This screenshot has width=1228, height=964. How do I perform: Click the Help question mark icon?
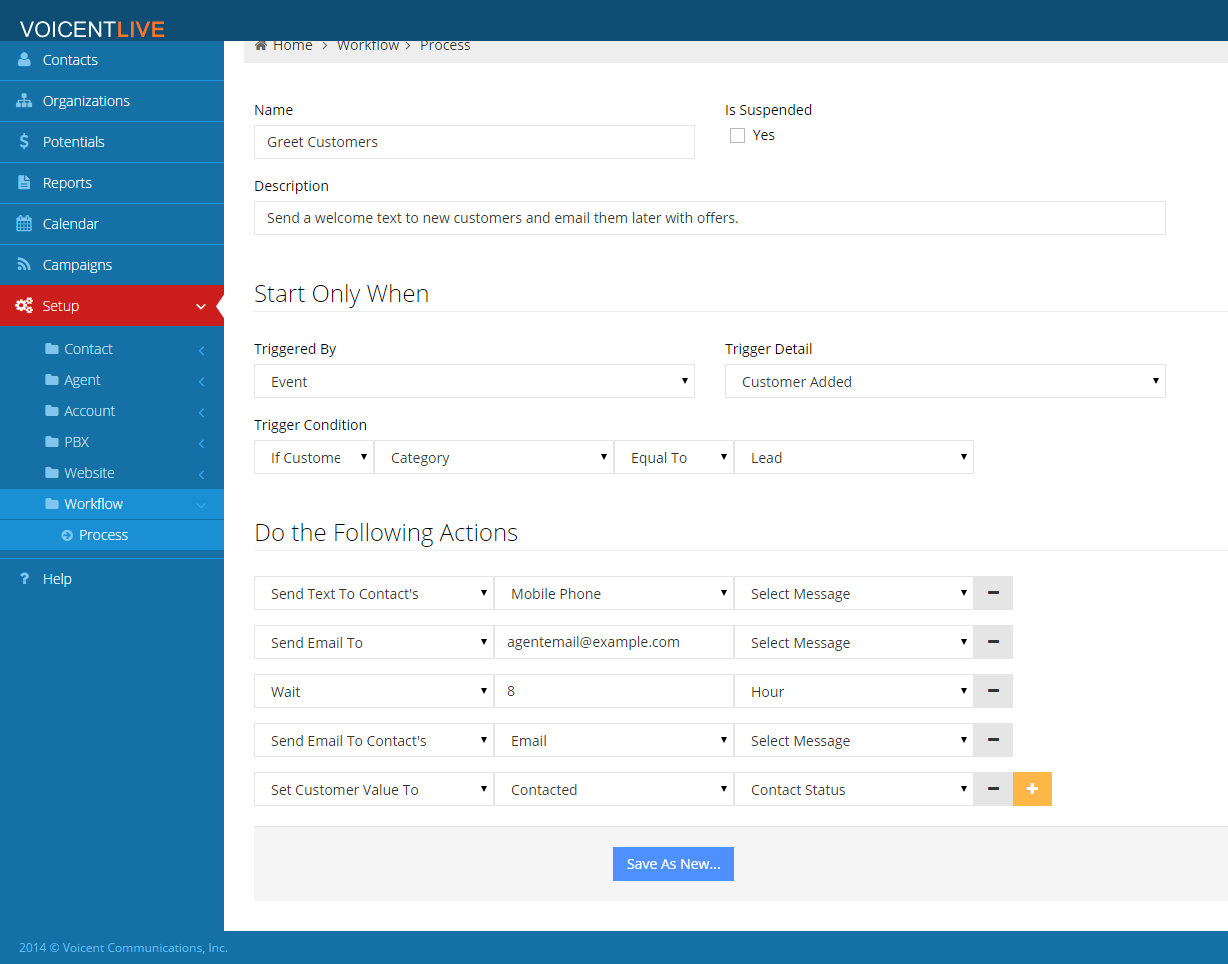24,579
